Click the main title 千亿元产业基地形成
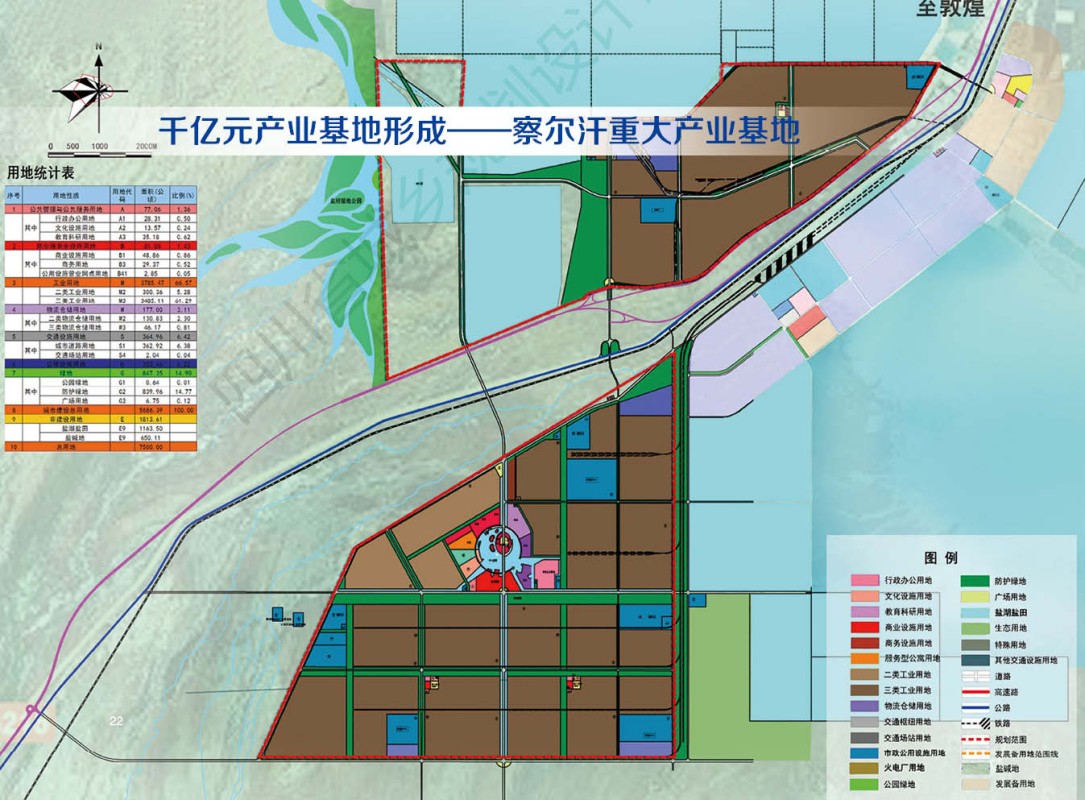1085x800 pixels. pyautogui.click(x=478, y=130)
